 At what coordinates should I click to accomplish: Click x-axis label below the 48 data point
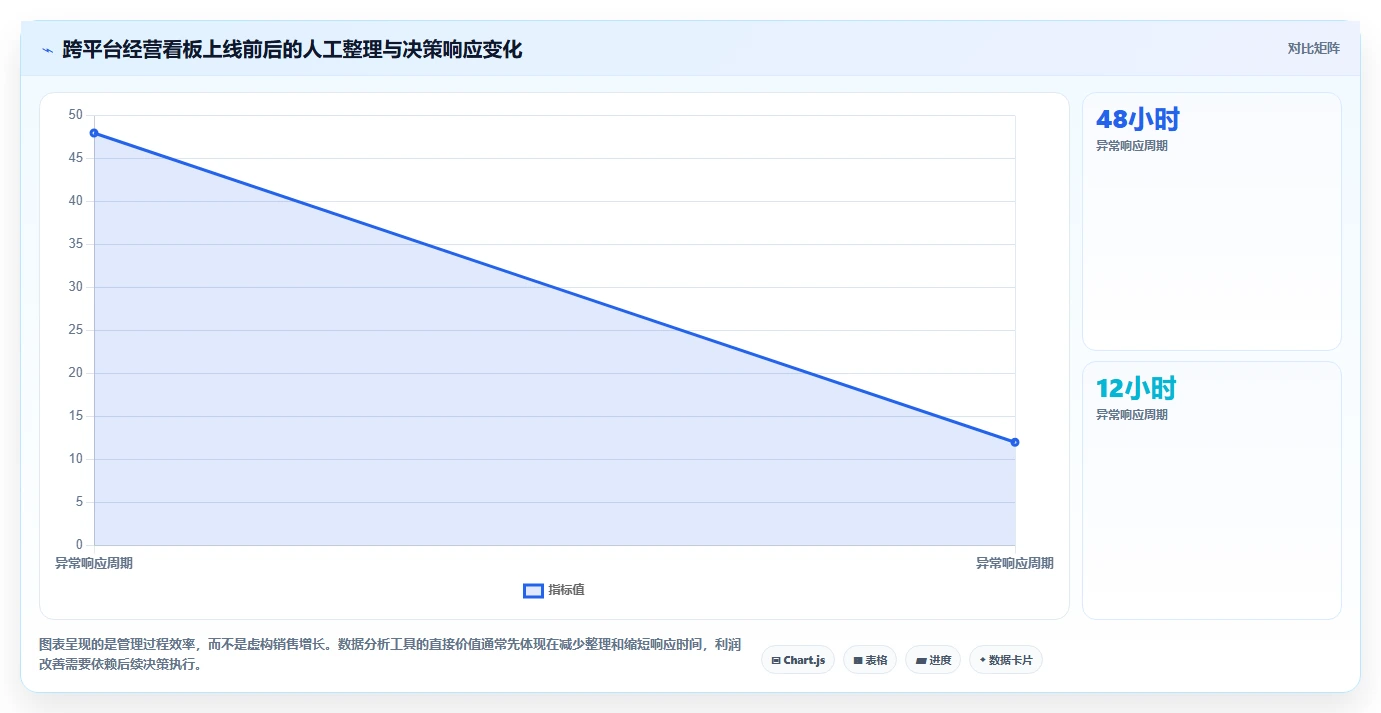pyautogui.click(x=94, y=564)
